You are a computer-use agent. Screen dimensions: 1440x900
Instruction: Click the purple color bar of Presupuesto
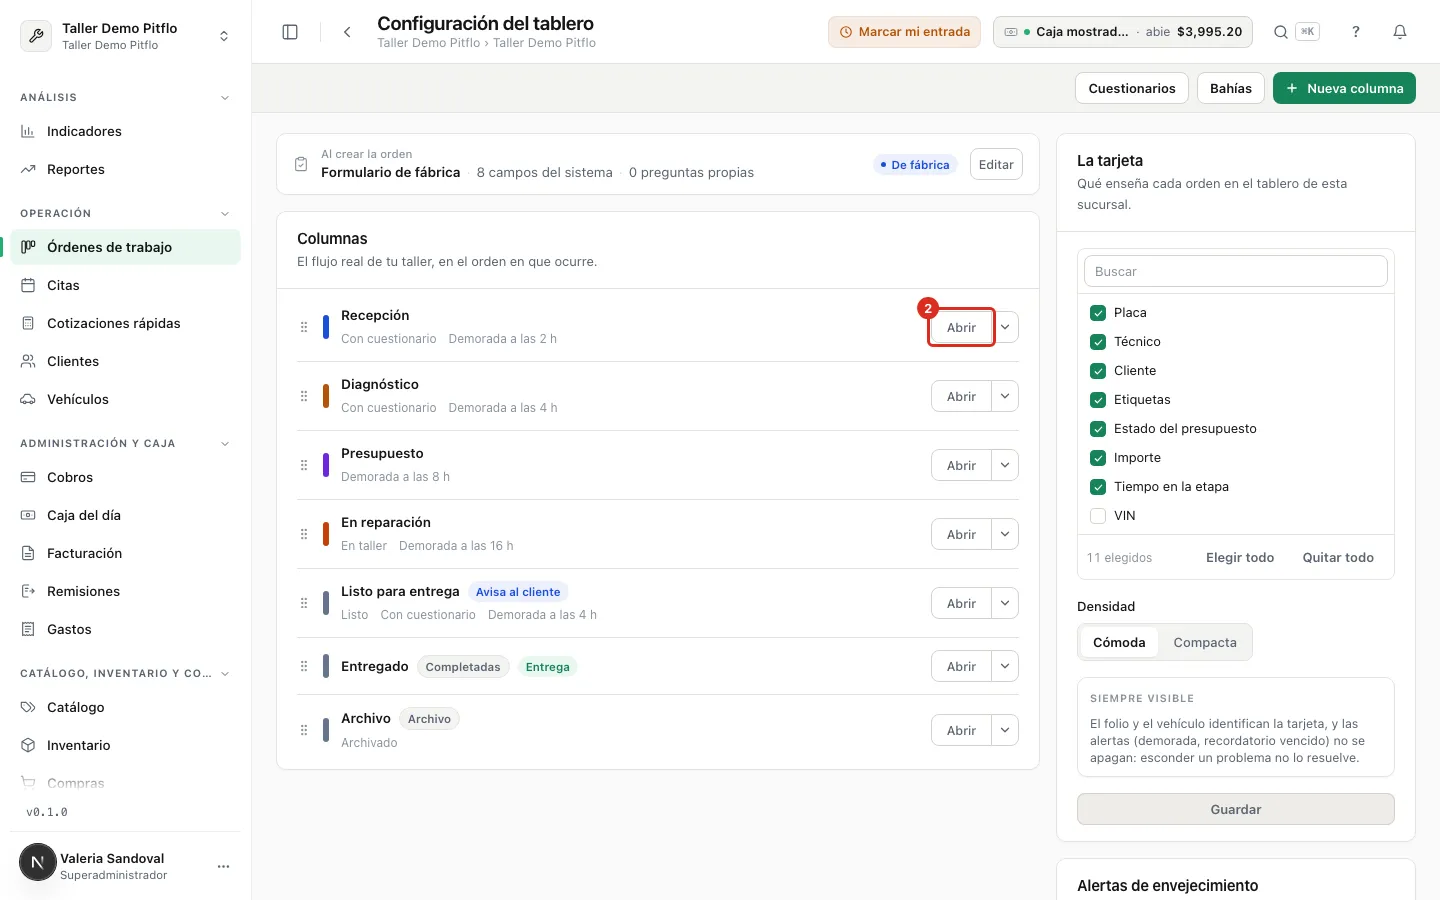click(326, 465)
